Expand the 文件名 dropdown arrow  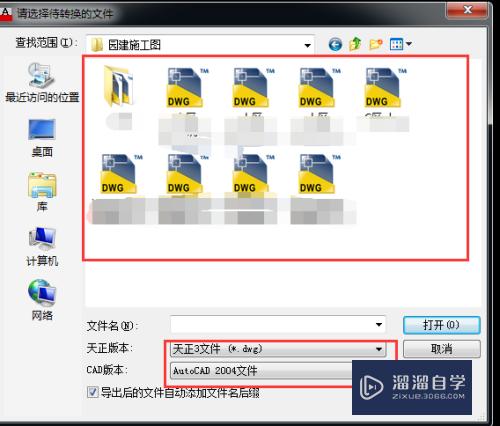click(x=379, y=324)
